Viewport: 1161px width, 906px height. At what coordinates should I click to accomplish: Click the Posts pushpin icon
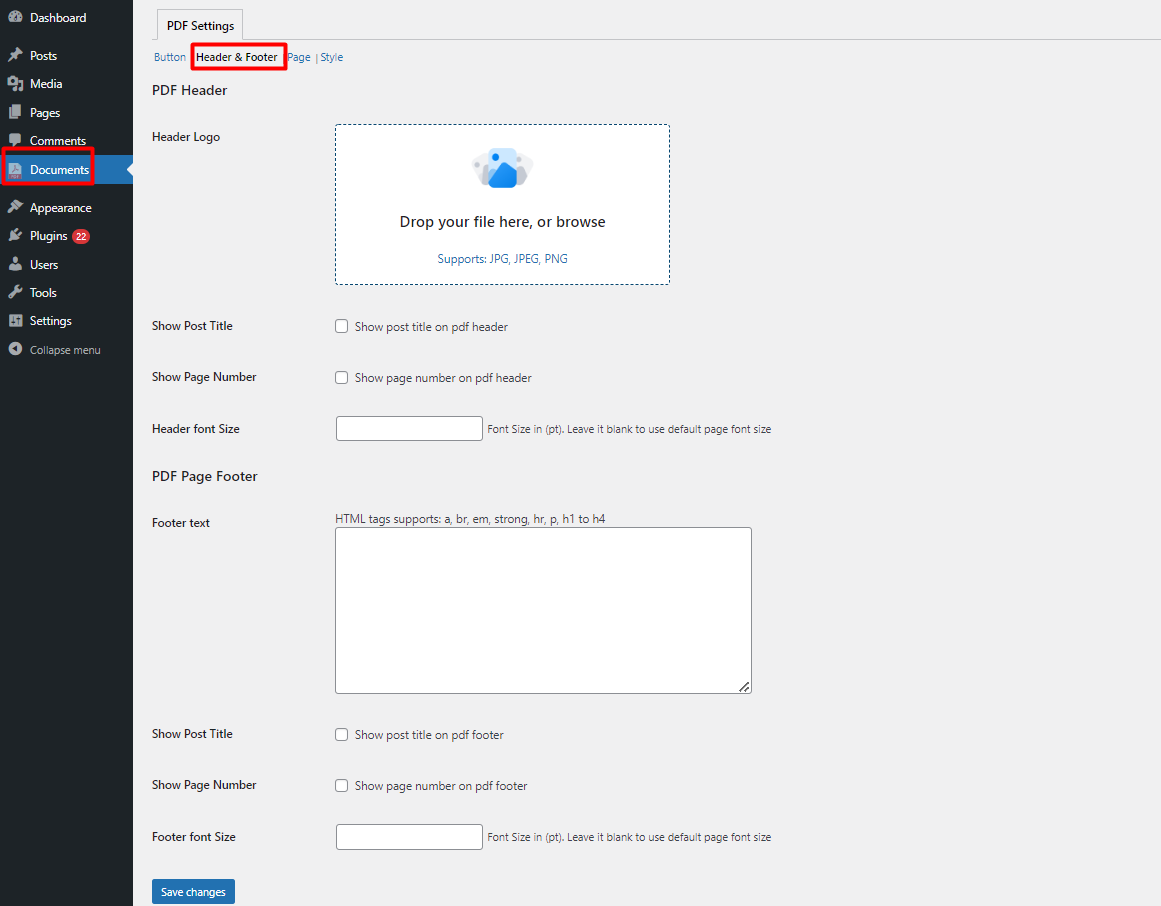point(15,56)
